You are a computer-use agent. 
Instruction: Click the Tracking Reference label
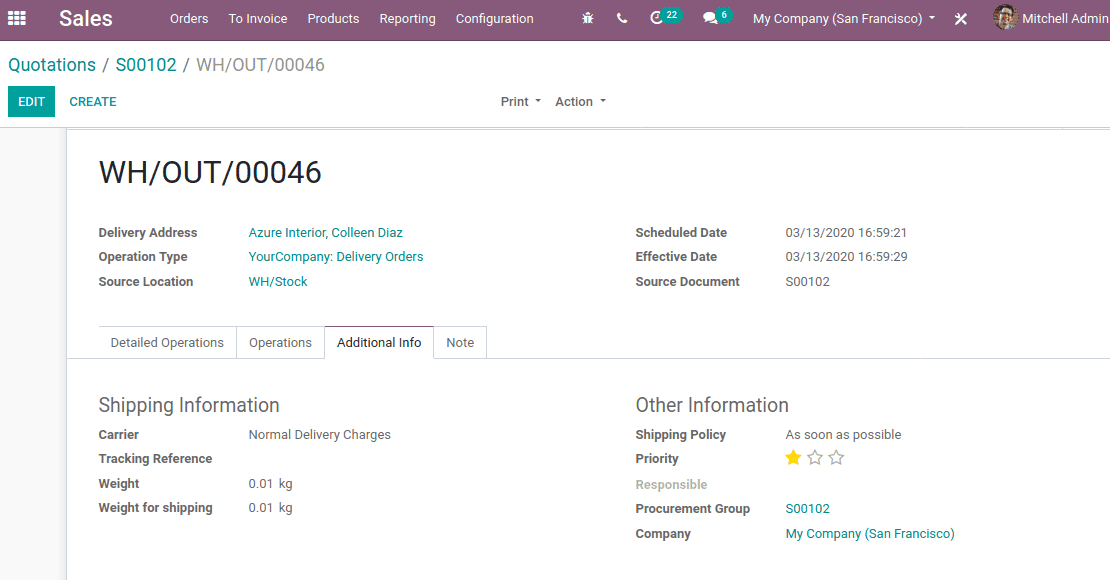[155, 458]
